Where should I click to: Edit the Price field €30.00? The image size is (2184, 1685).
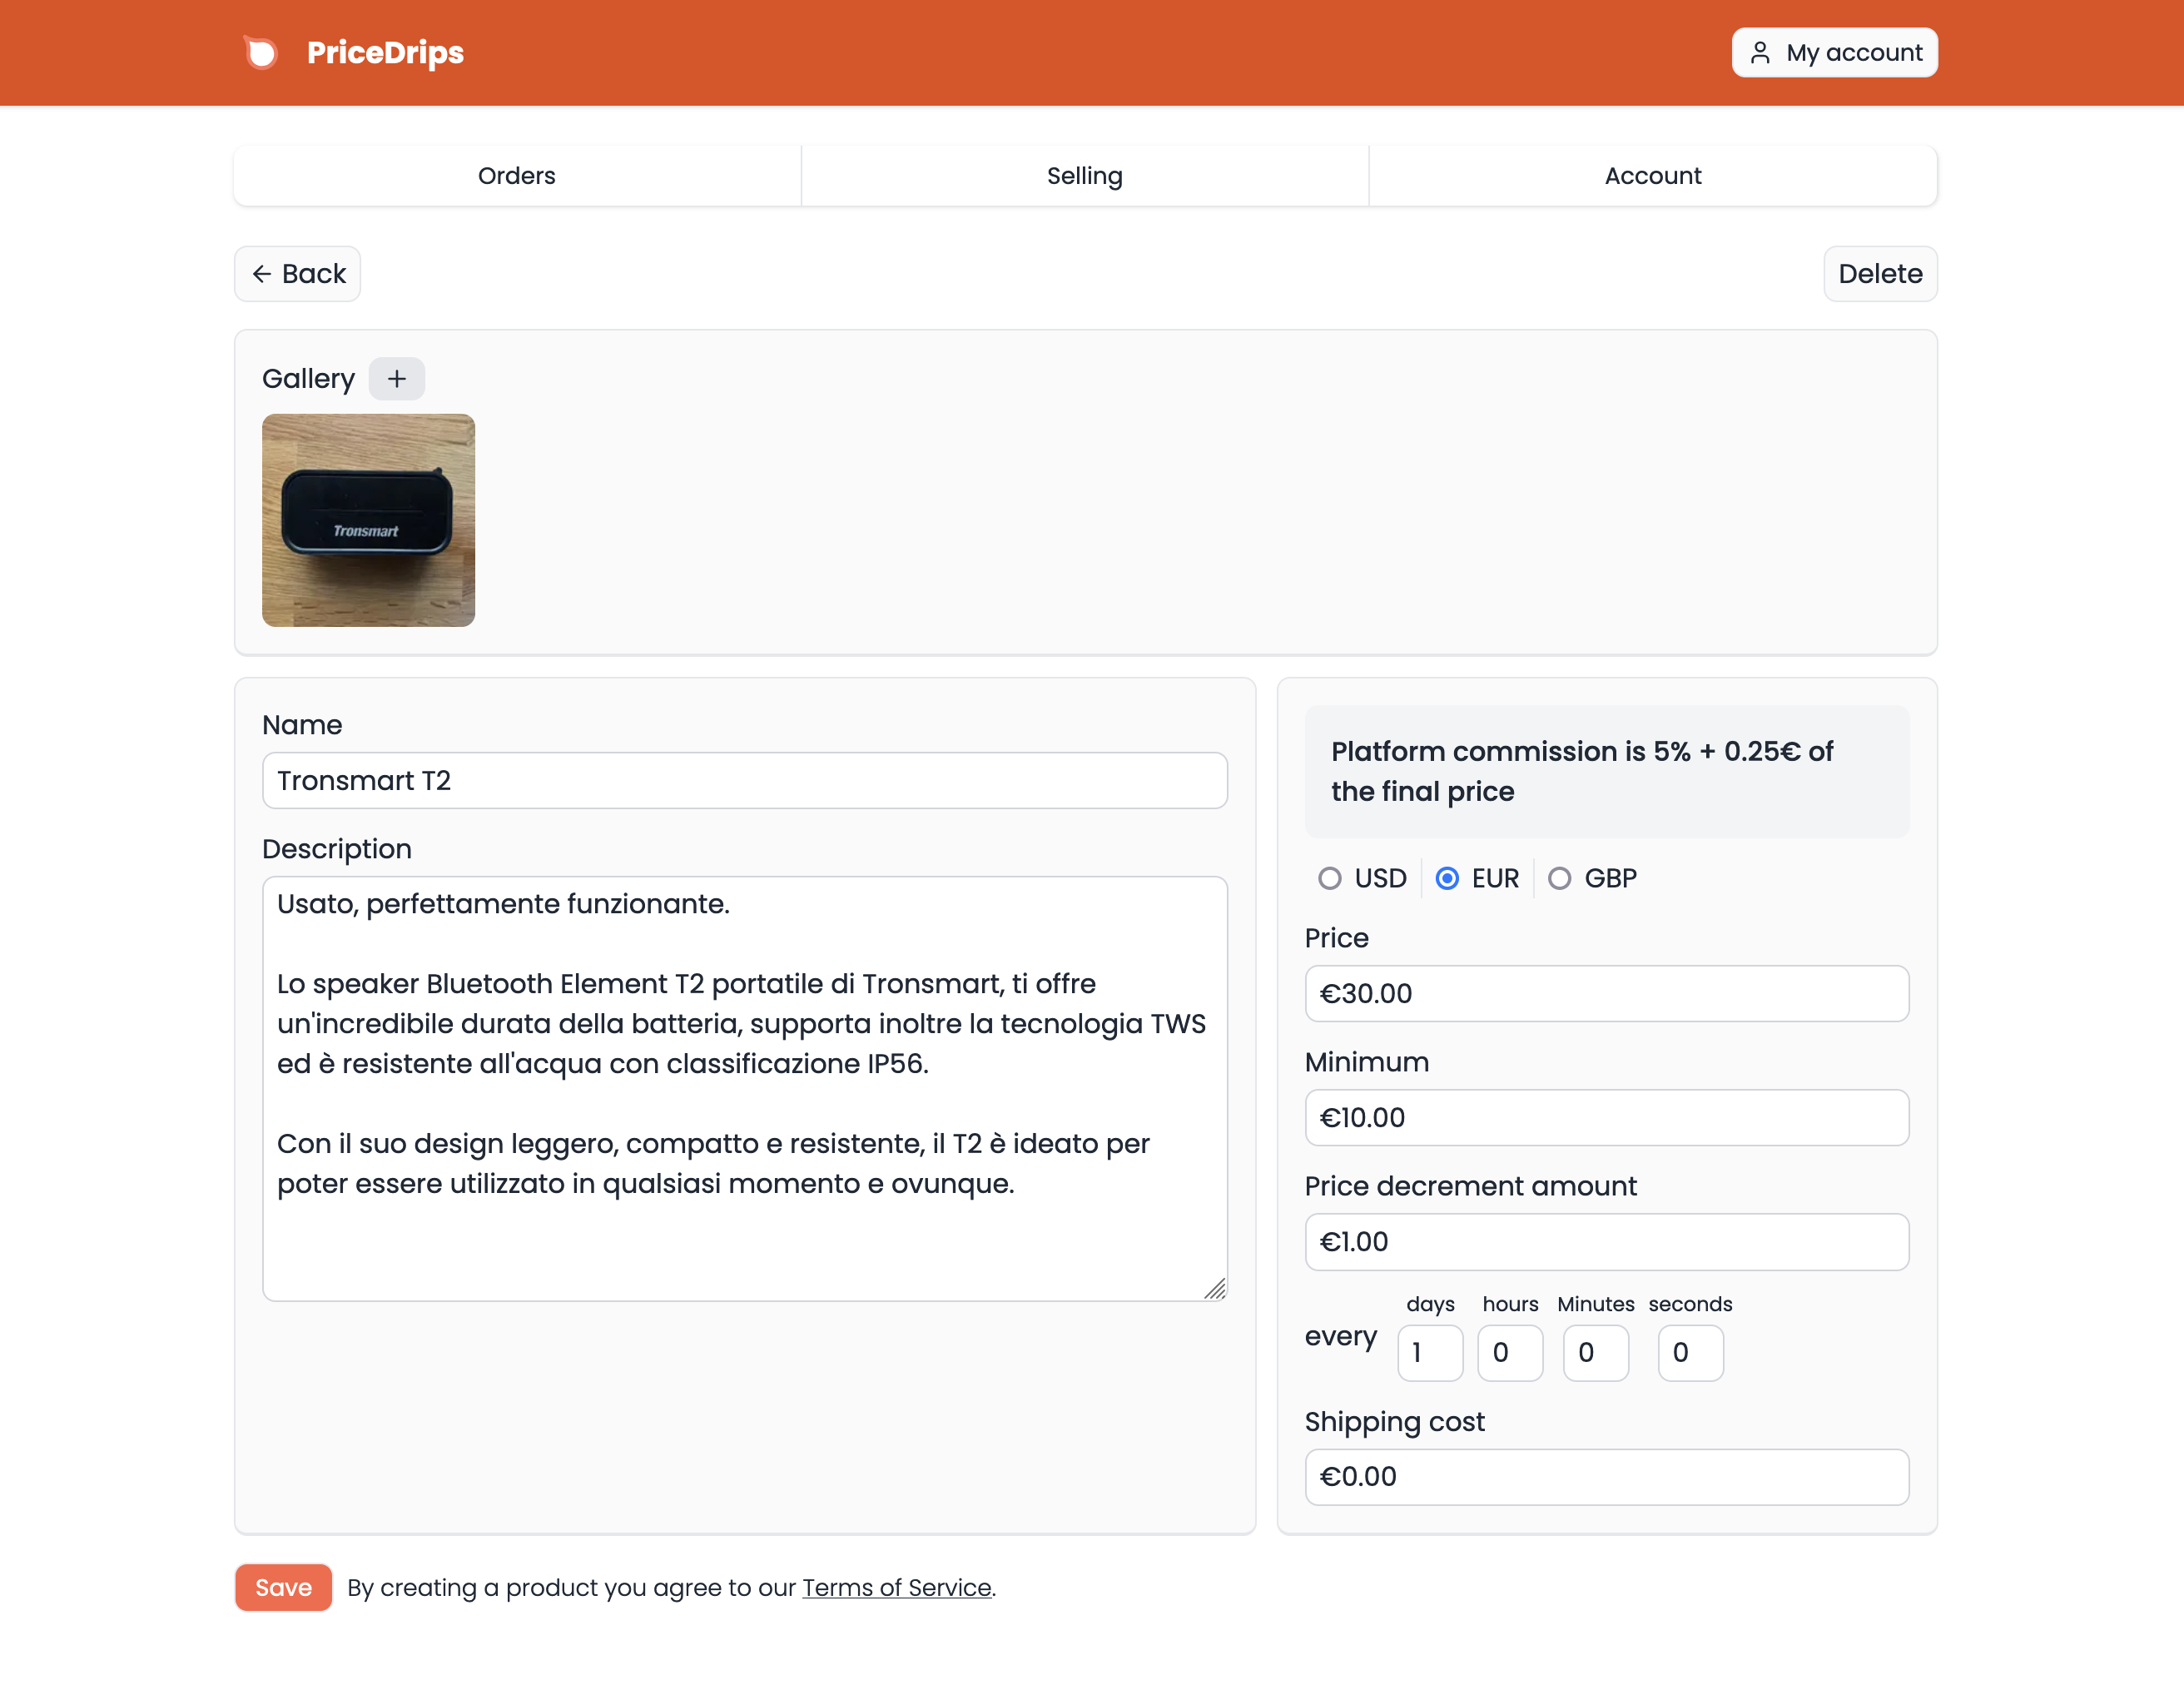1607,994
